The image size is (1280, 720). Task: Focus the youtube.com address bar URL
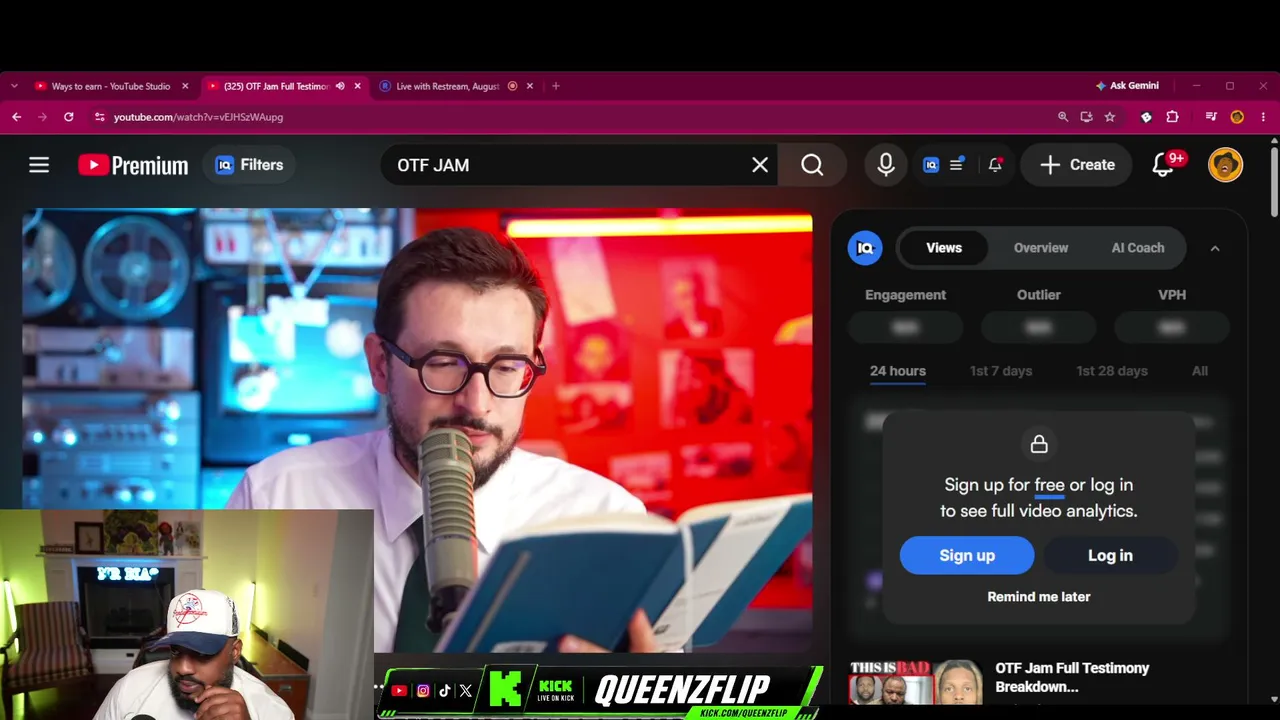198,117
